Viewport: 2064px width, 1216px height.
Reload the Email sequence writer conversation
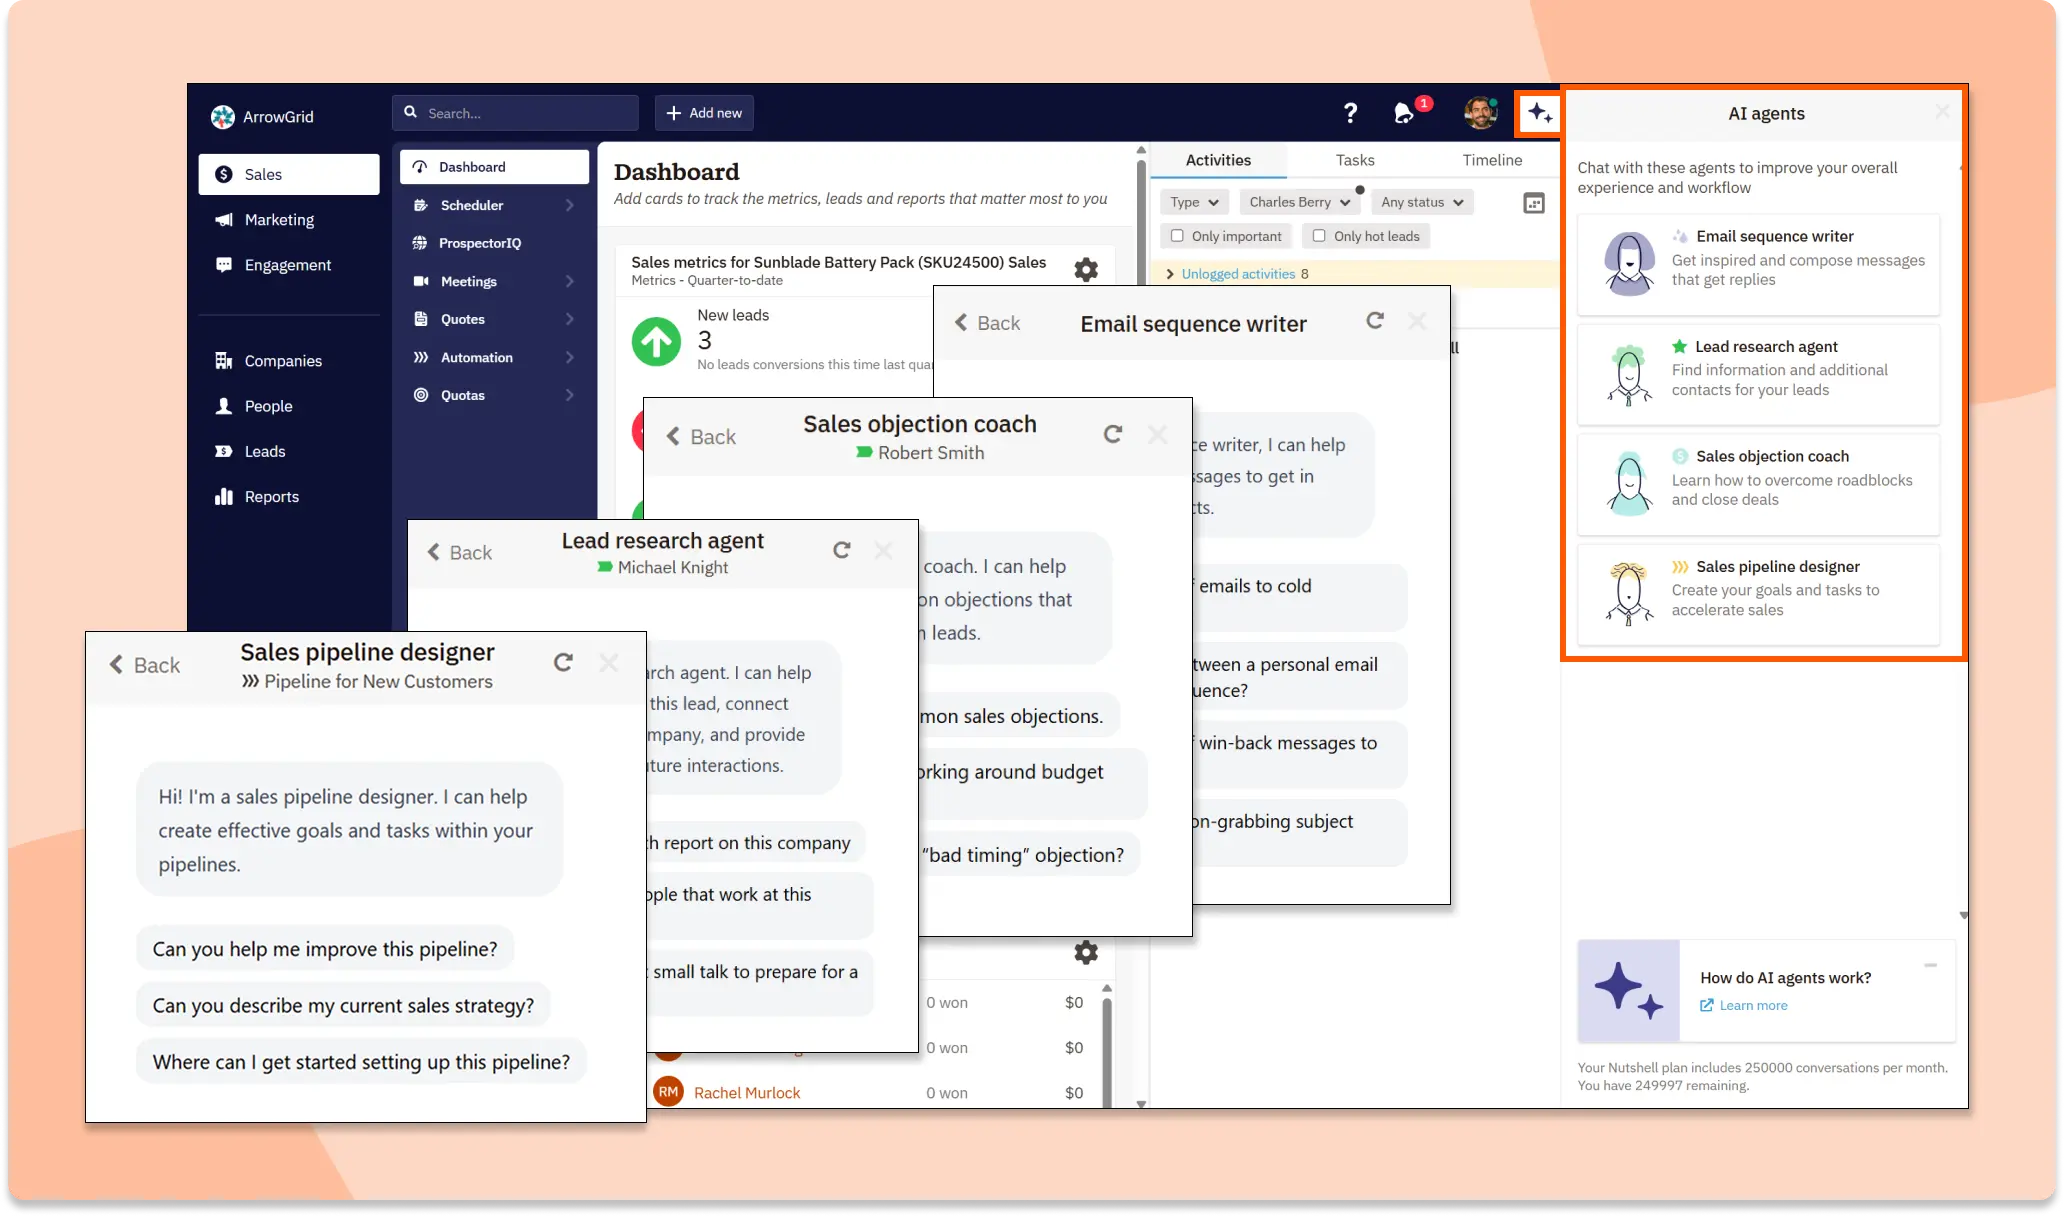(1375, 320)
